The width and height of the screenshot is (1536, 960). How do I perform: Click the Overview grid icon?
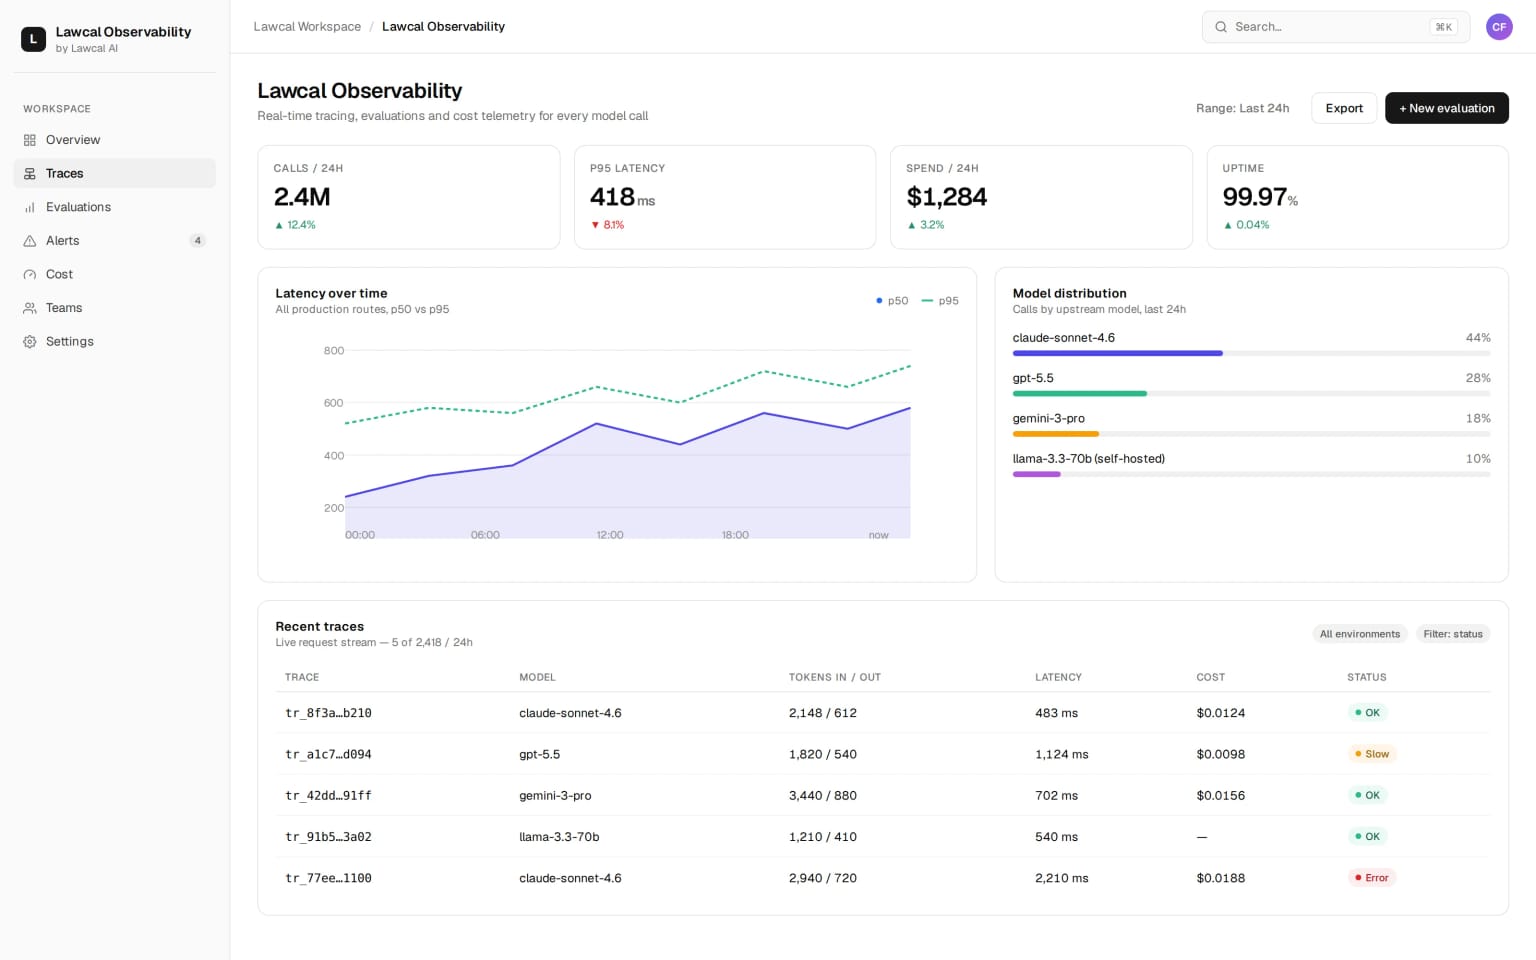pyautogui.click(x=30, y=140)
